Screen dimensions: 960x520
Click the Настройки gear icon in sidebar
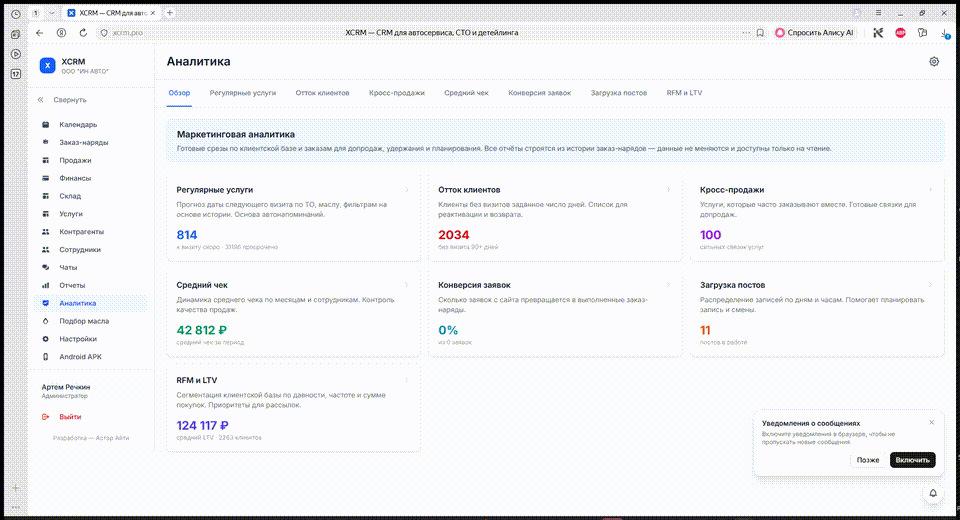pyautogui.click(x=45, y=339)
